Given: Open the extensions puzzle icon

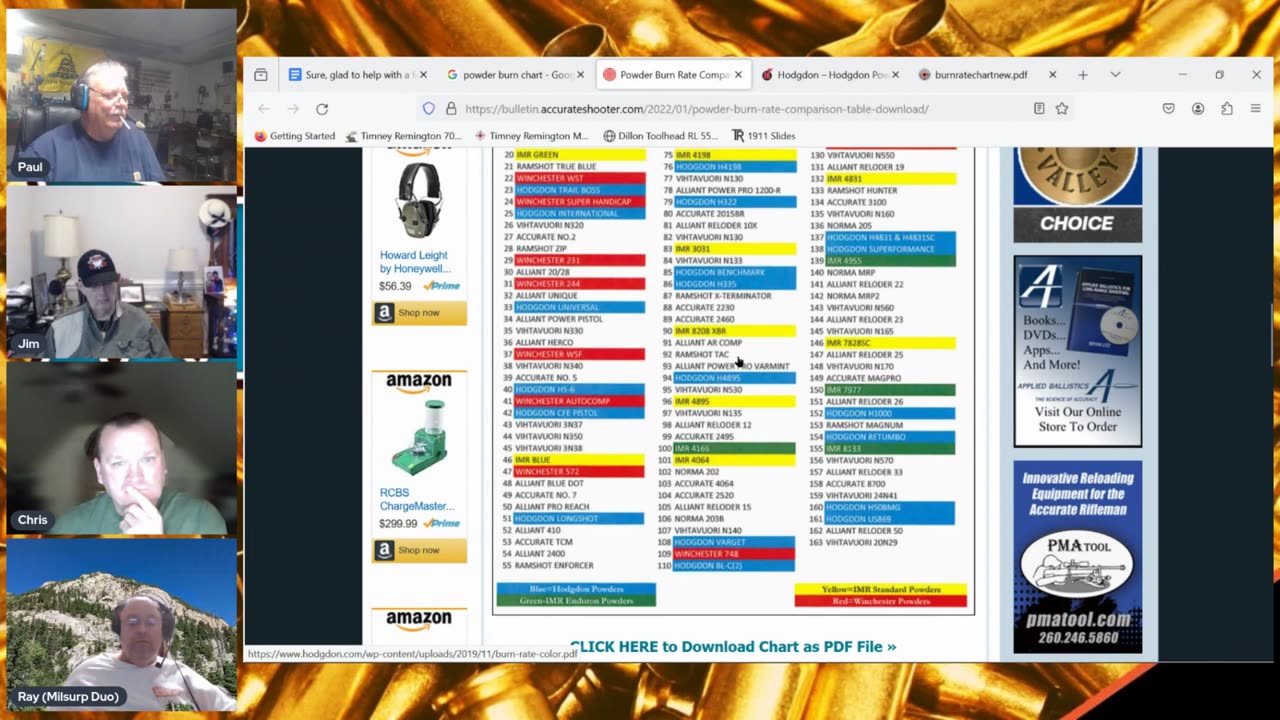Looking at the screenshot, I should point(1227,109).
